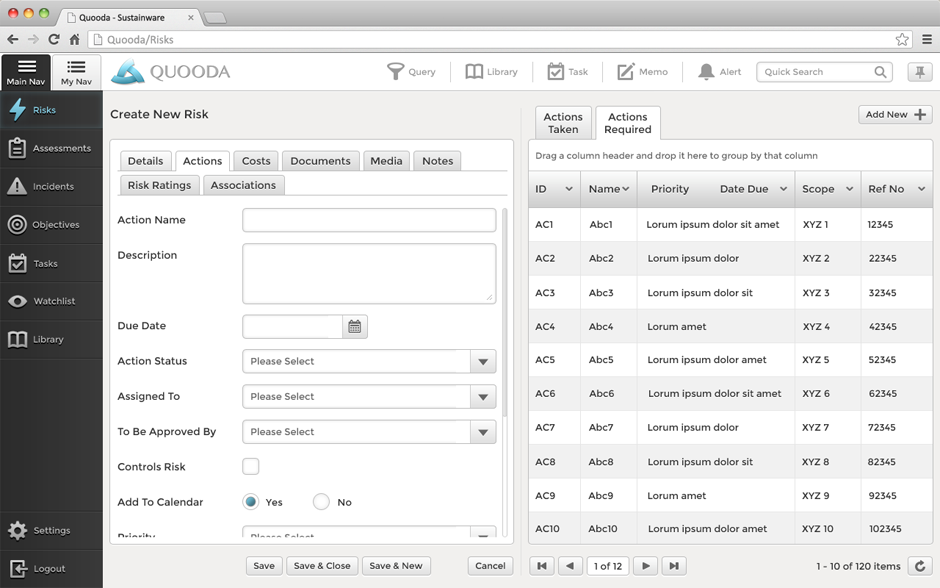This screenshot has width=940, height=588.
Task: Select Yes for Add To Calendar
Action: (x=251, y=502)
